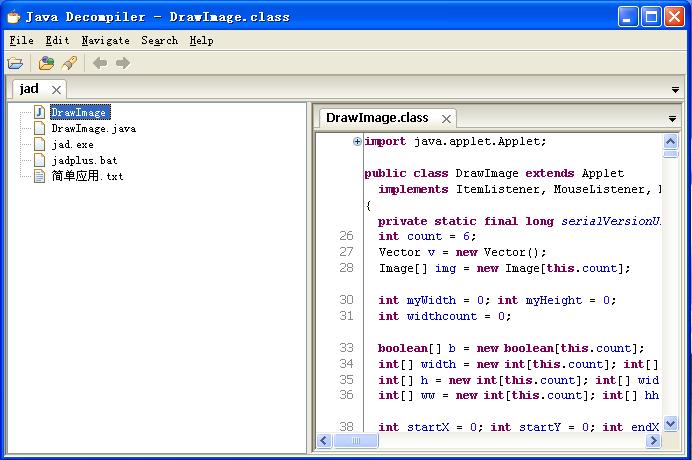Click the Forward navigation arrow
This screenshot has width=692, height=460.
[x=123, y=63]
